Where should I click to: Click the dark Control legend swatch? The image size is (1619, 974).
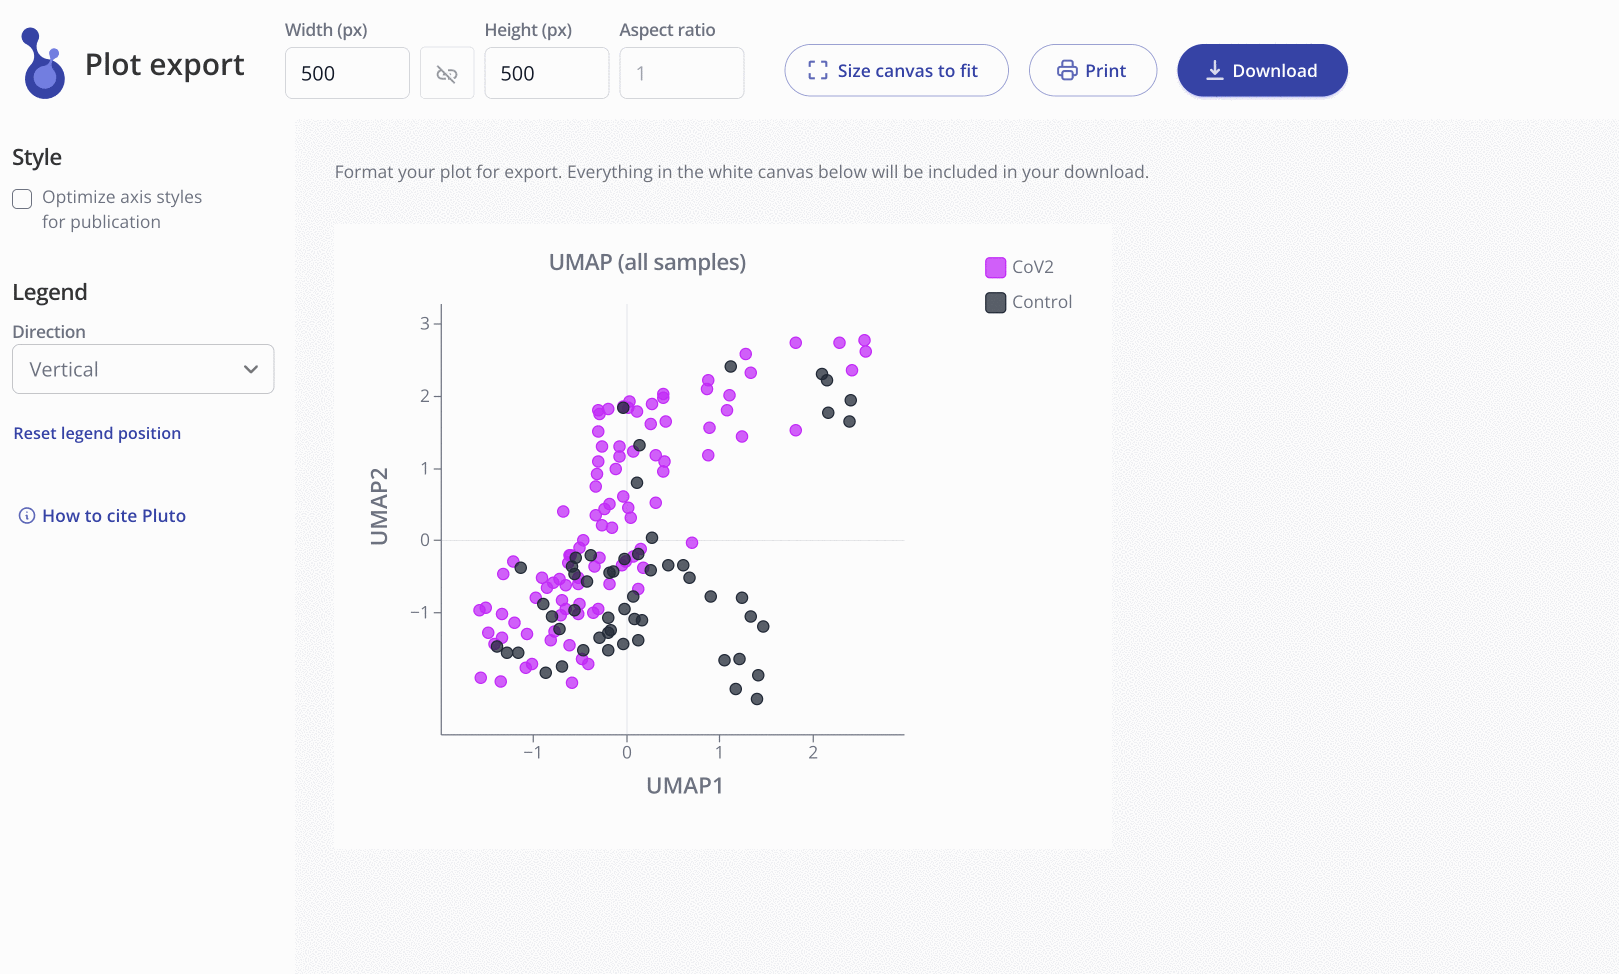995,302
